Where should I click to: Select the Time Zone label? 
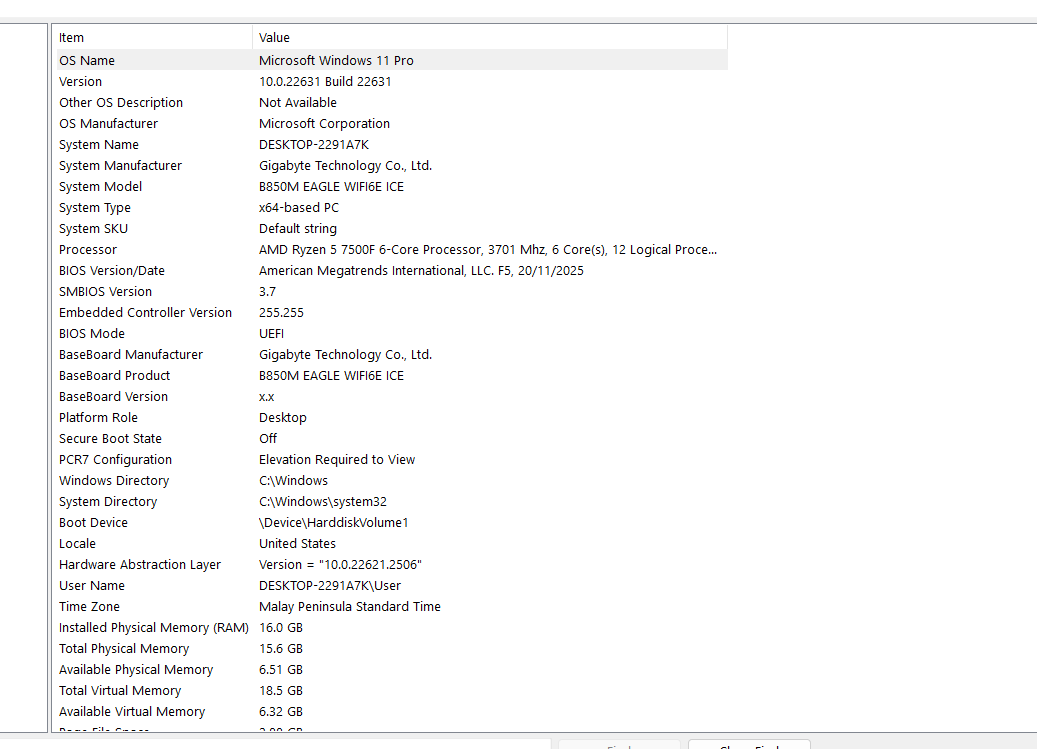[x=89, y=607]
